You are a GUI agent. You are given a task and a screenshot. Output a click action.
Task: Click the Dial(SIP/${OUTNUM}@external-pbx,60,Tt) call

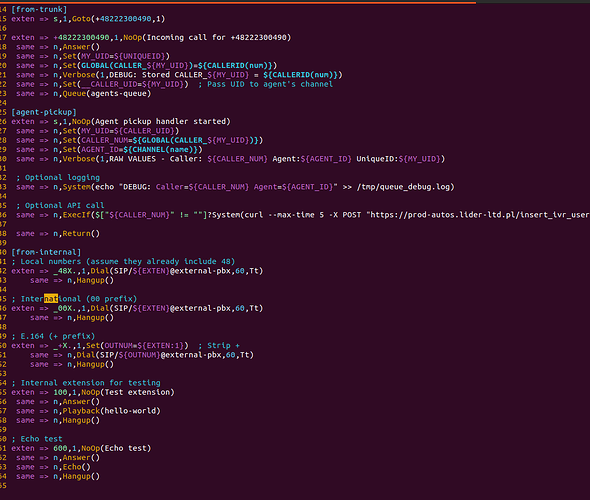(165, 355)
